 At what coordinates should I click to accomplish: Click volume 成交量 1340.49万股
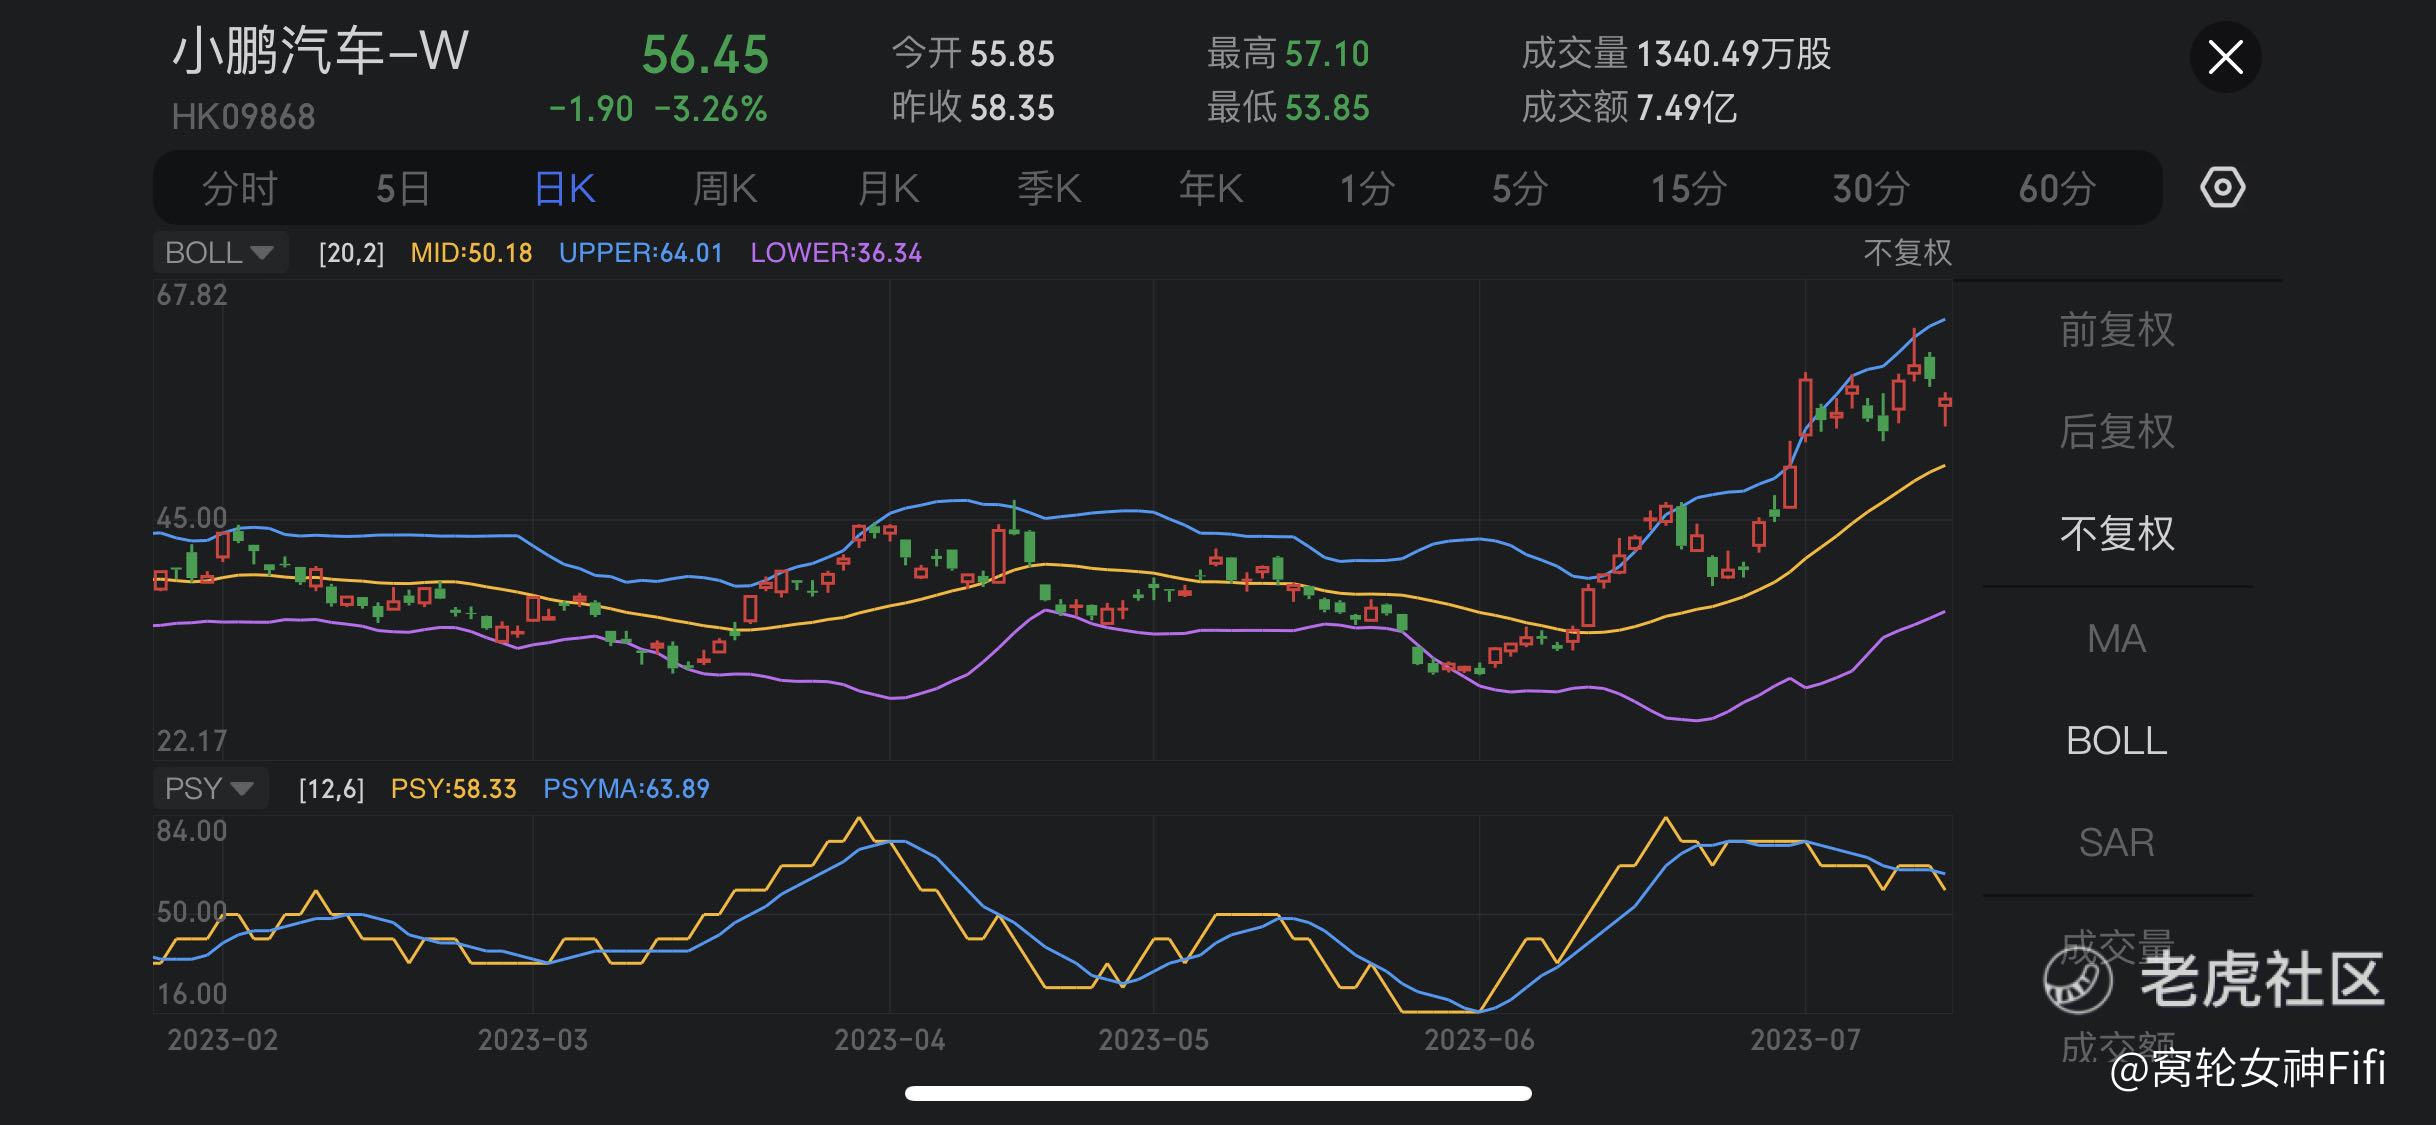[1676, 54]
